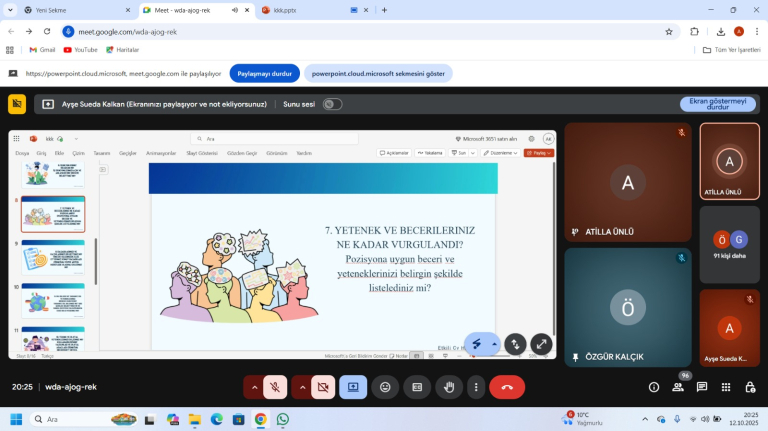Click the red leave call button
The height and width of the screenshot is (431, 768).
506,387
